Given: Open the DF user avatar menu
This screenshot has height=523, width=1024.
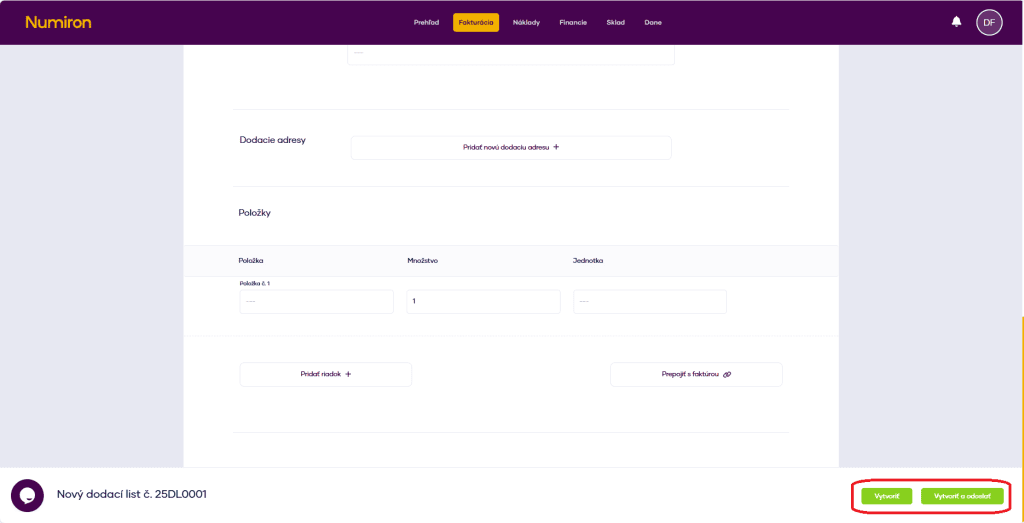Looking at the screenshot, I should (988, 22).
